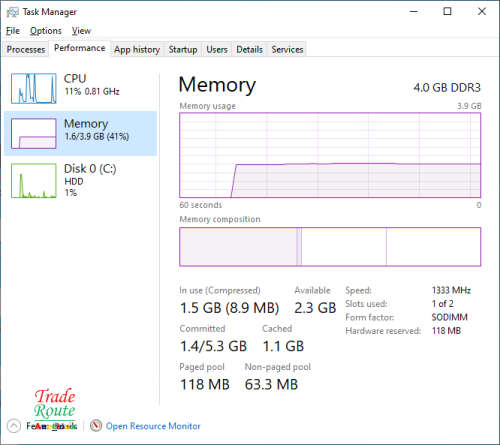Click the Task Manager title bar icon
Screen dimensions: 500x445
13,12
